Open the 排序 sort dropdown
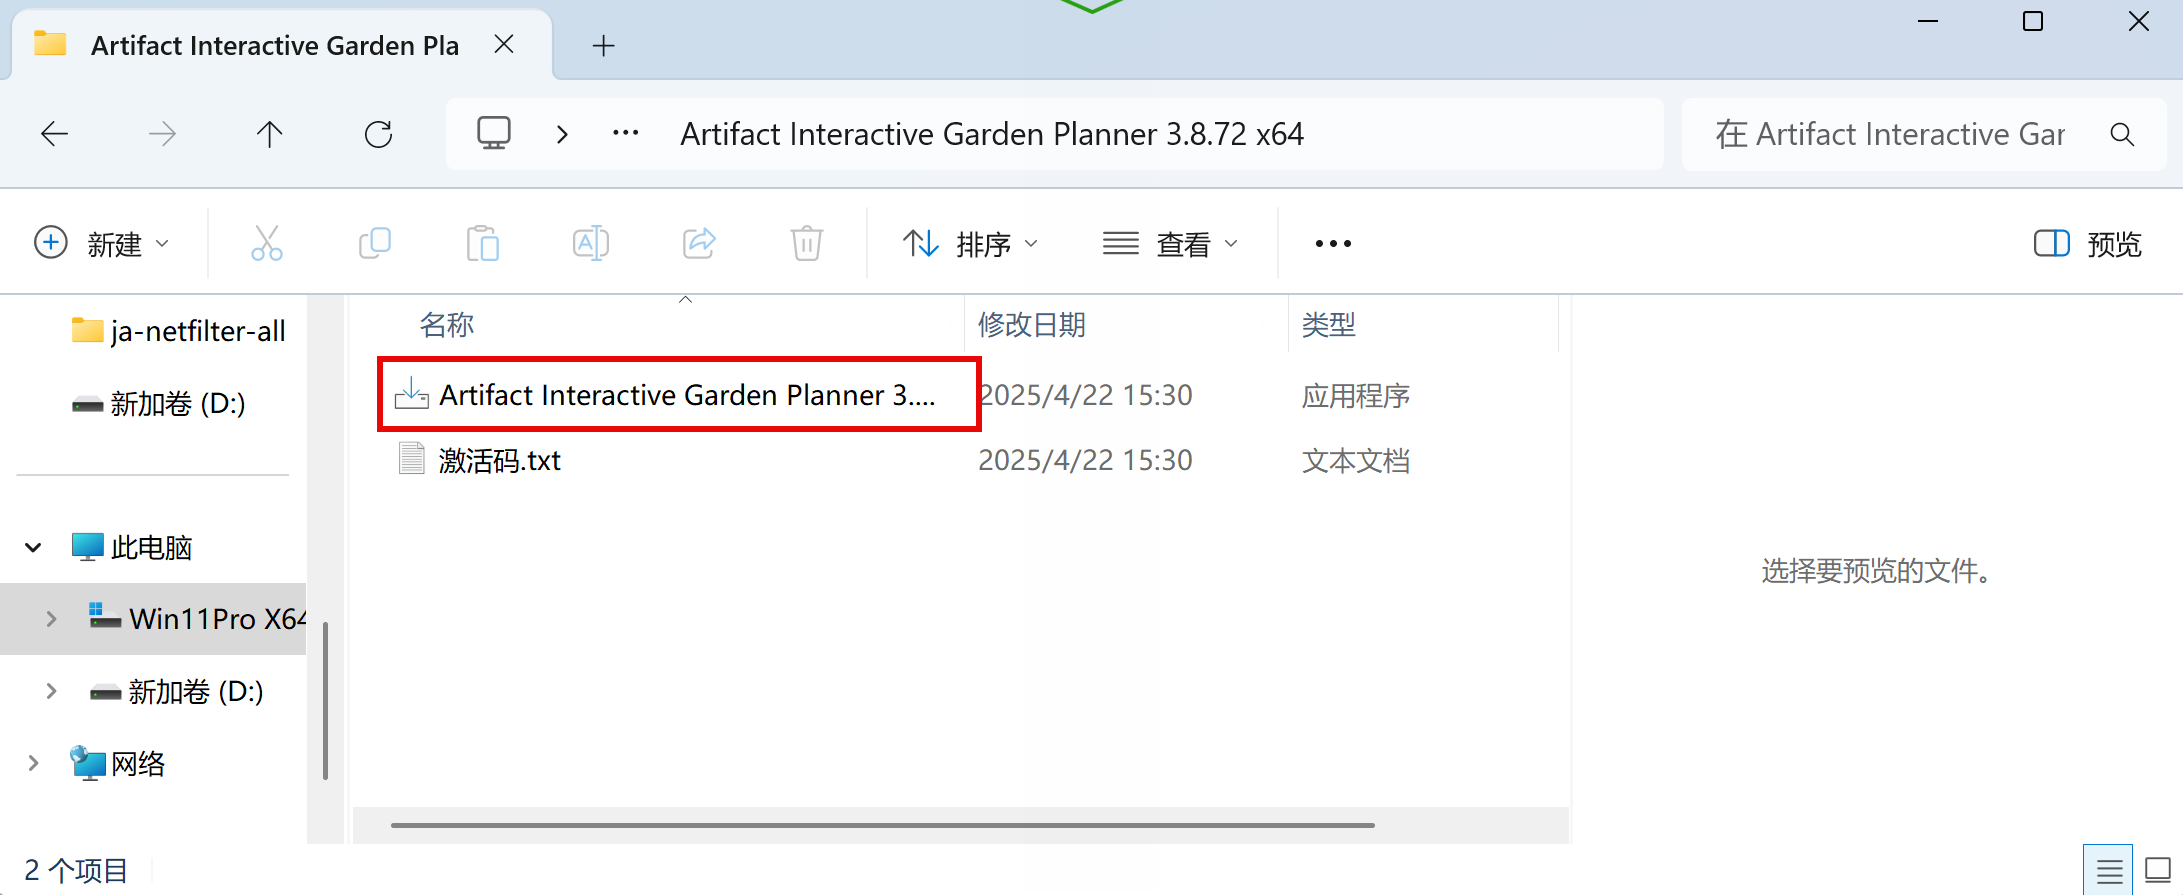The image size is (2183, 895). point(970,243)
